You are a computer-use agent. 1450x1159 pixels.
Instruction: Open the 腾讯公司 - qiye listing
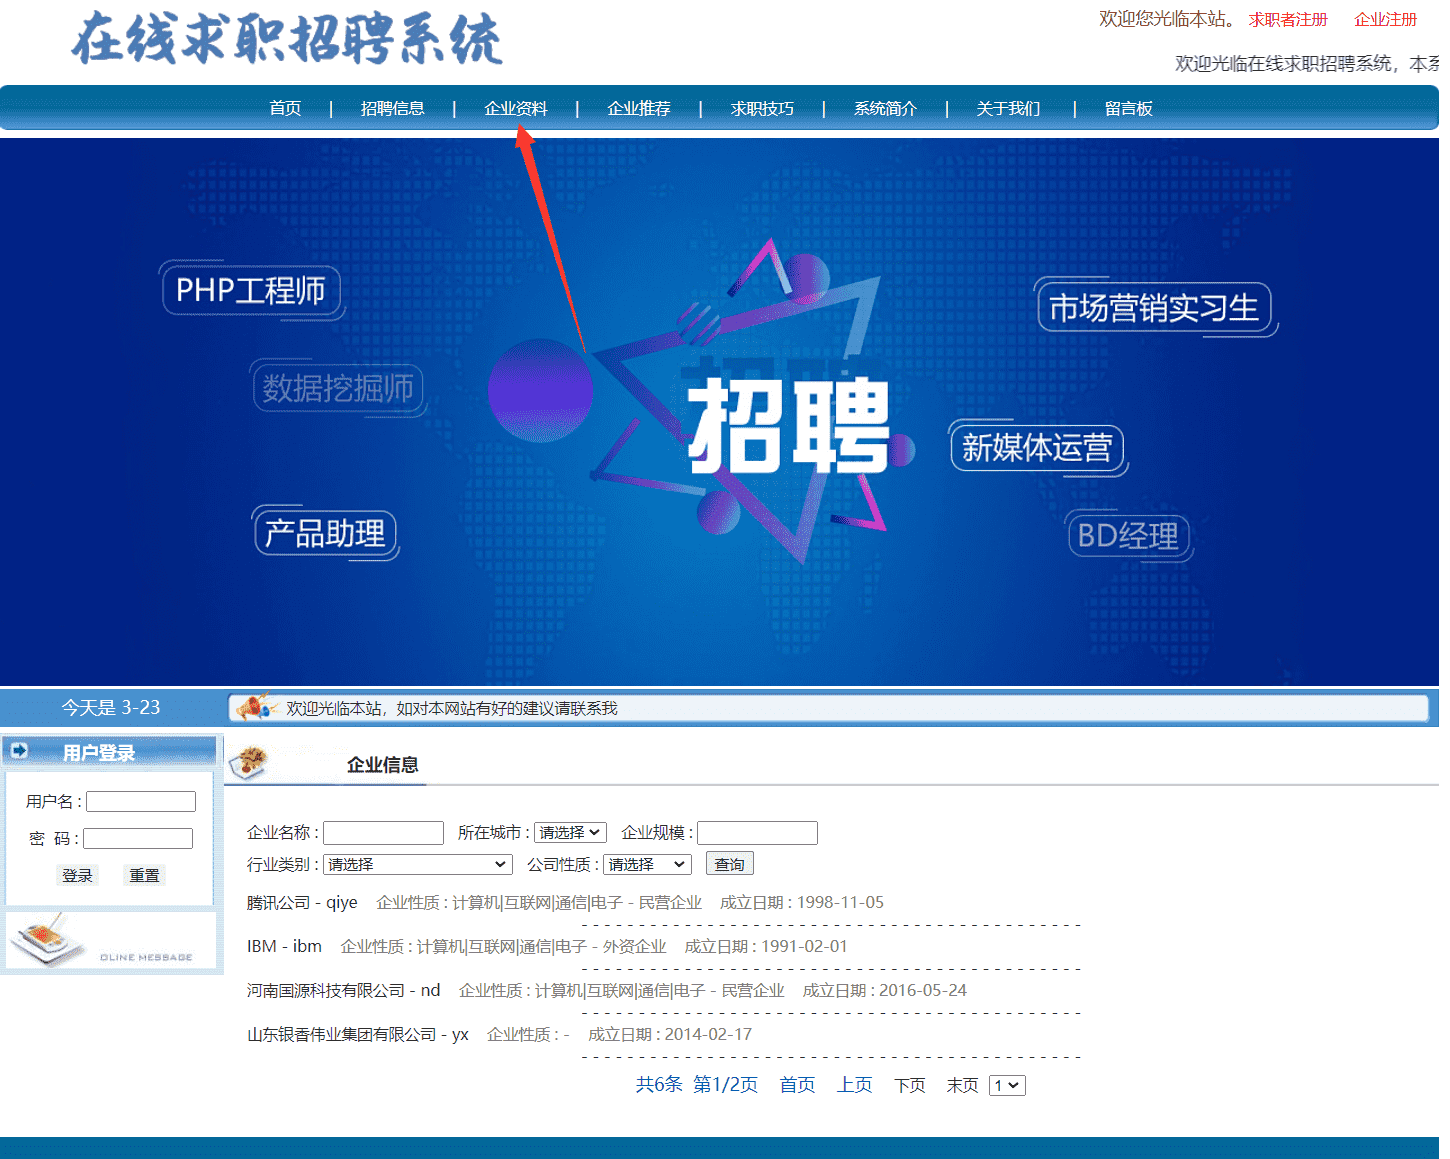coord(302,902)
